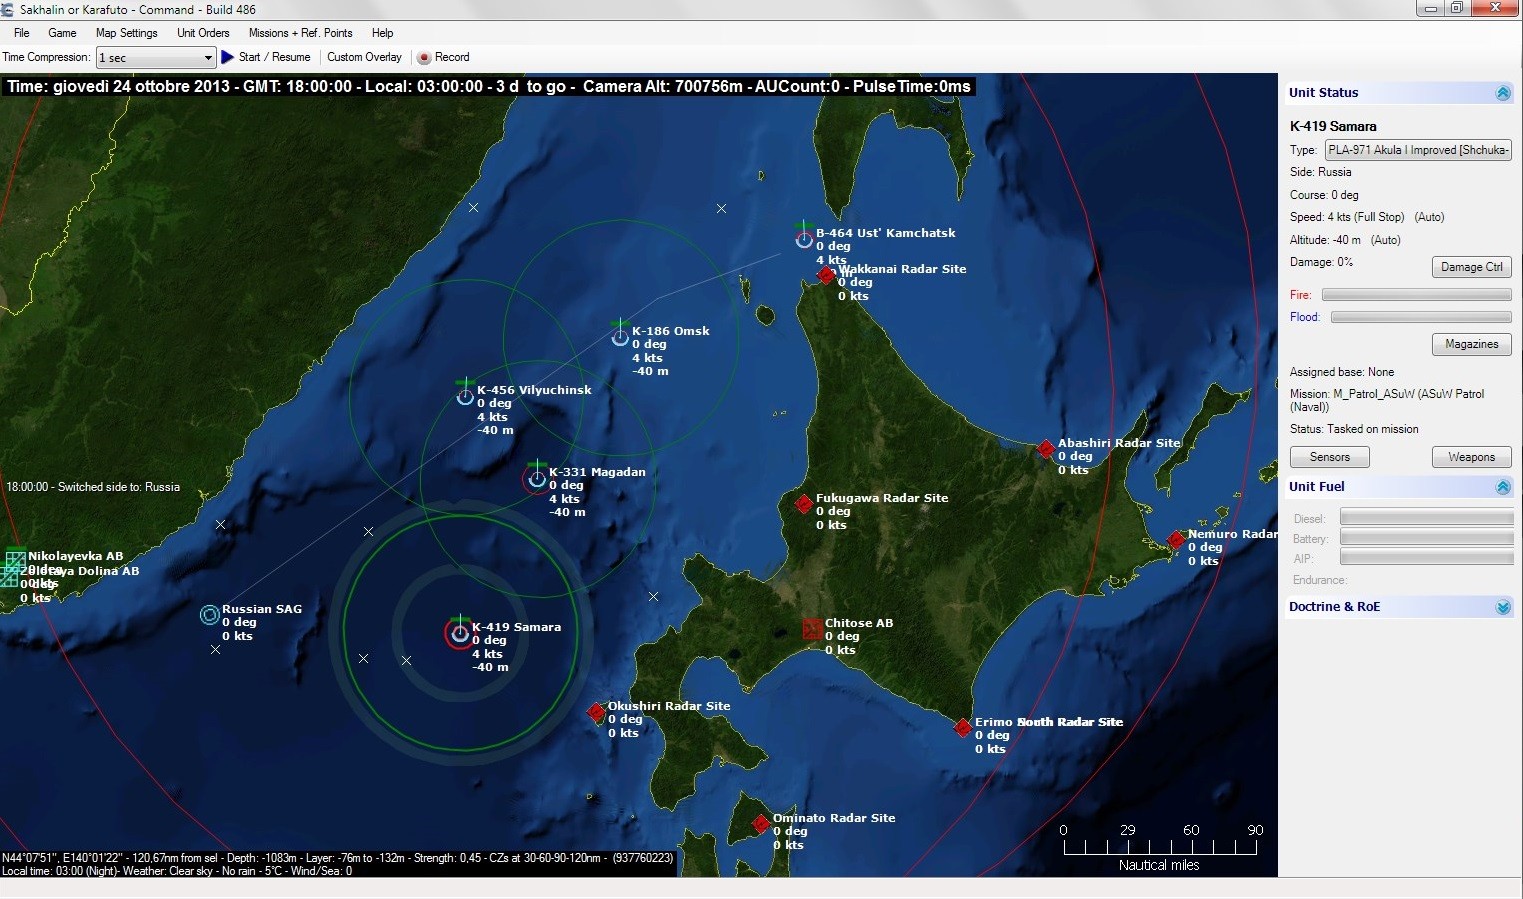Viewport: 1523px width, 899px height.
Task: Open the Magazines button
Action: tap(1472, 344)
